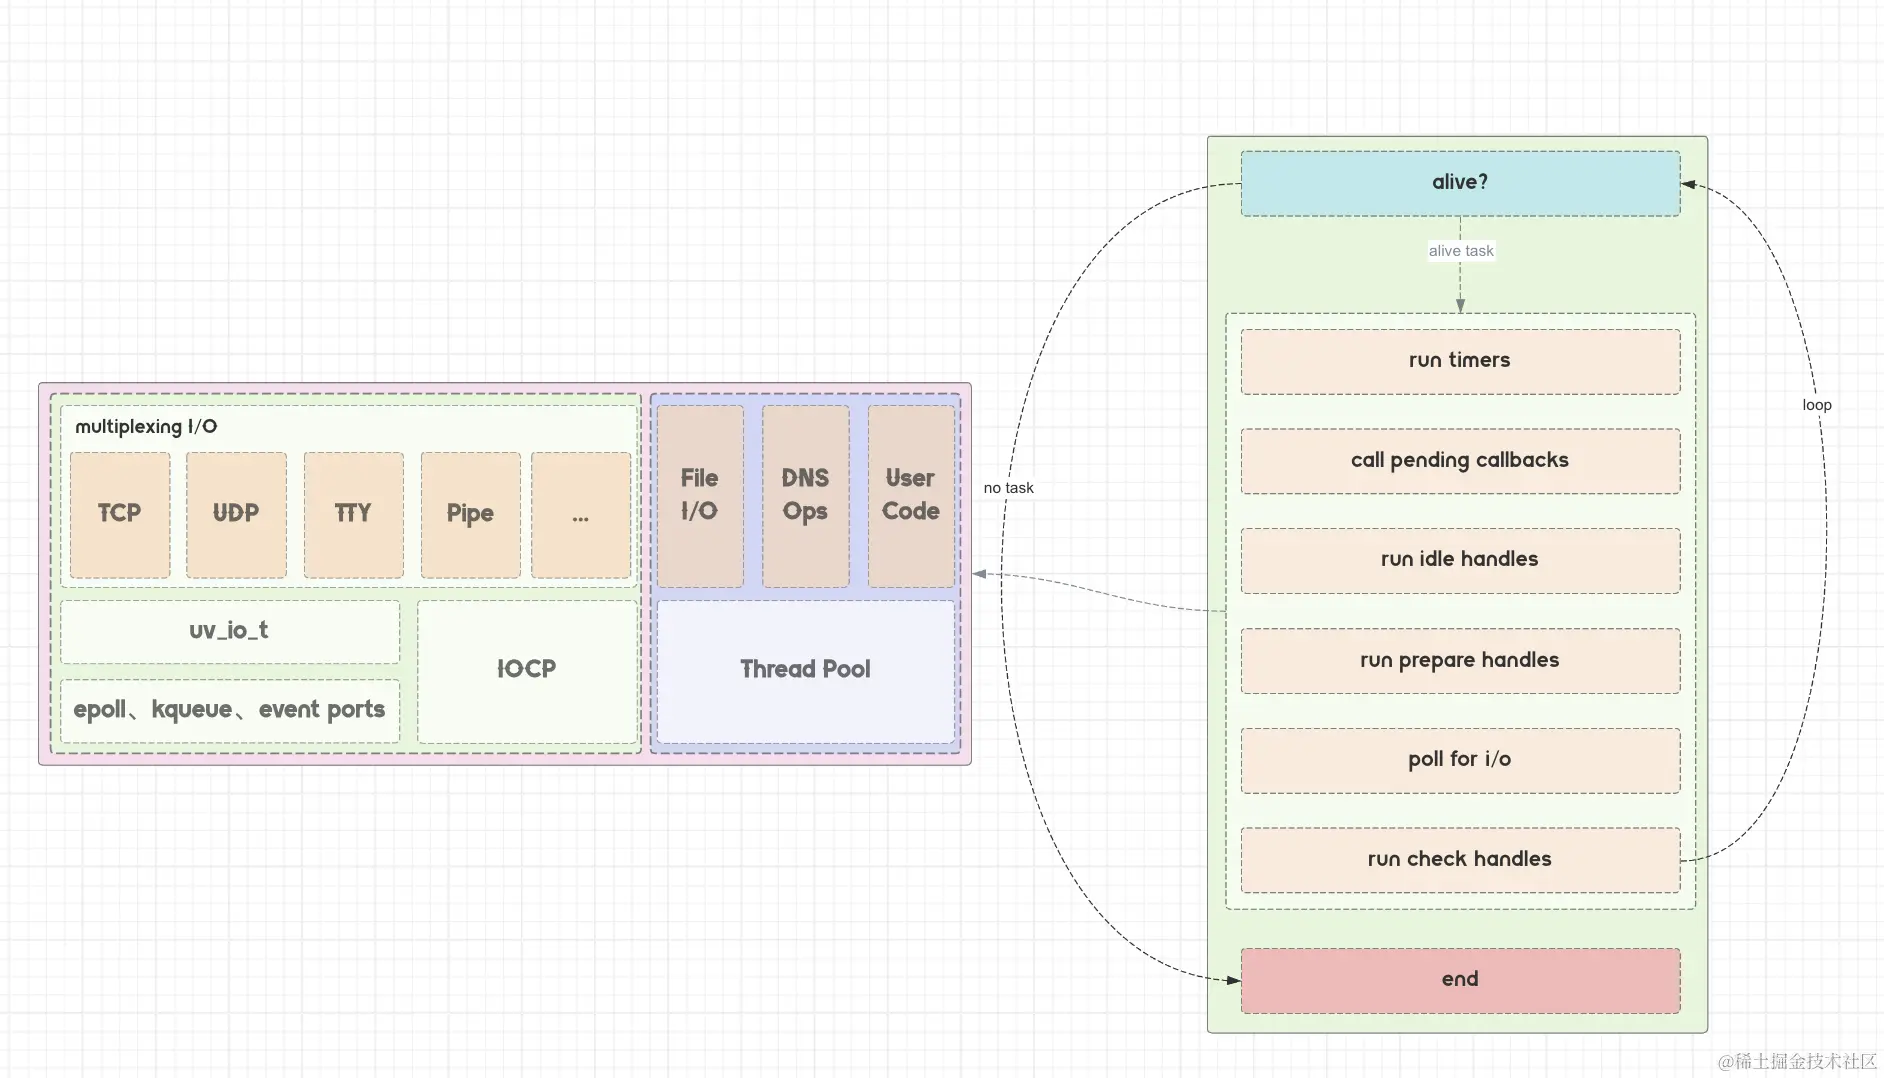Click the File I/O box
The image size is (1884, 1078).
click(x=700, y=495)
